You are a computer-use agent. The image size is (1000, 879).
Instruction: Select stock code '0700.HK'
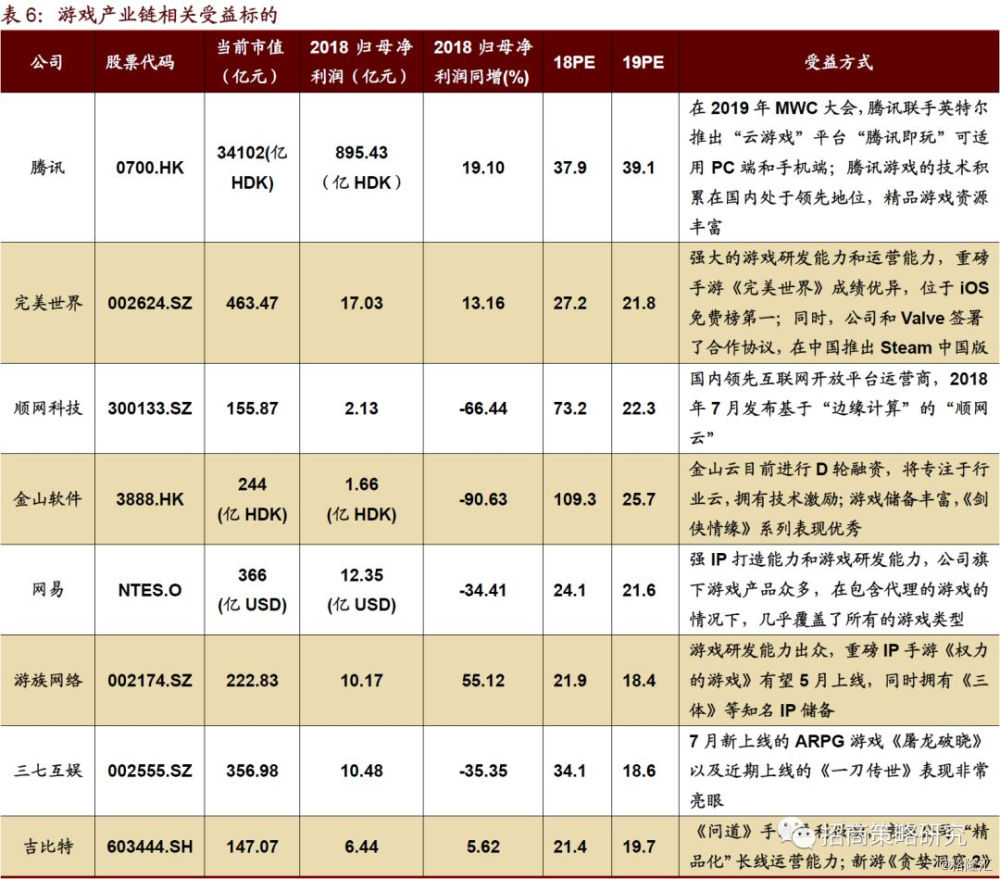(x=150, y=168)
